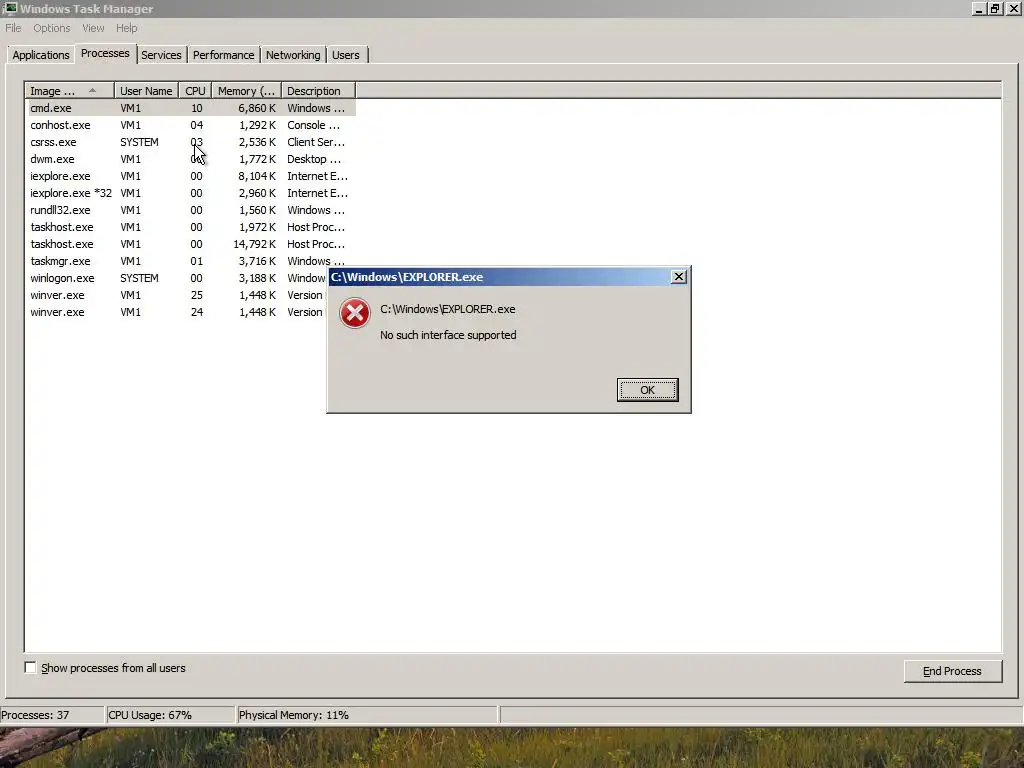1024x768 pixels.
Task: Enable Show processes from all users
Action: click(30, 667)
